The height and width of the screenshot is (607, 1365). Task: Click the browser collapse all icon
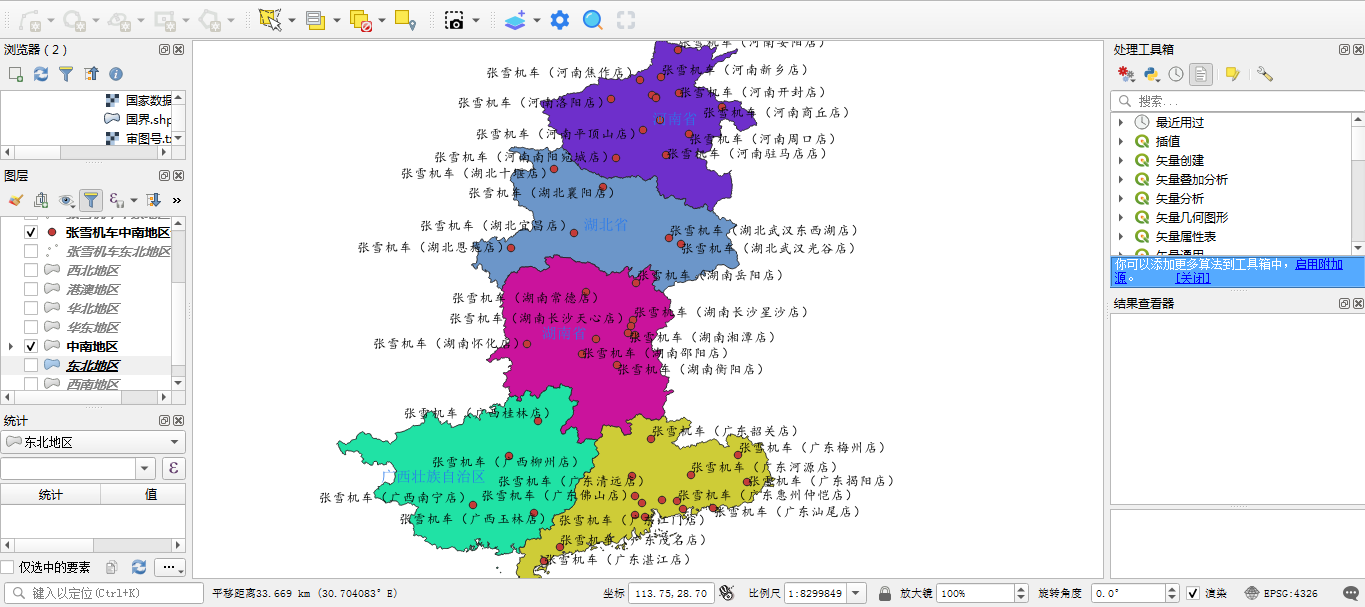click(91, 74)
